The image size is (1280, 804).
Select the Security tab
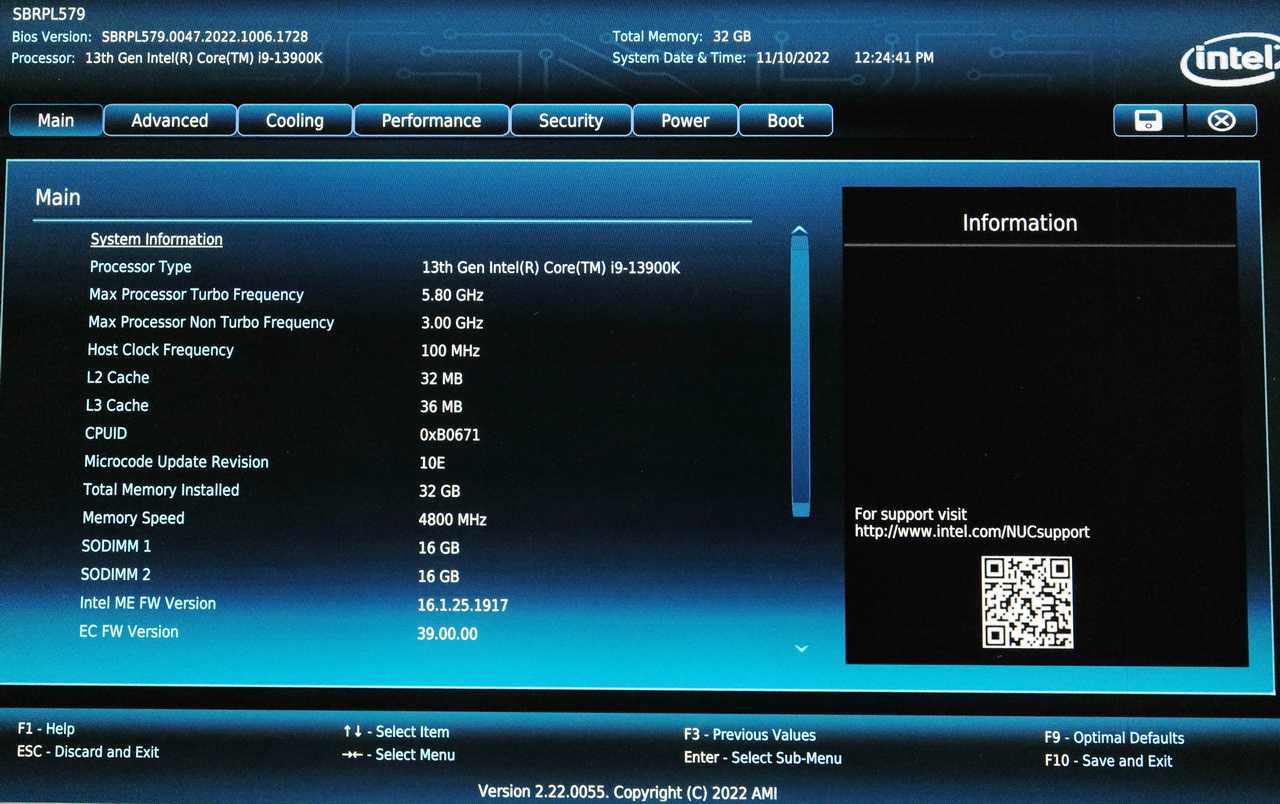pyautogui.click(x=571, y=121)
